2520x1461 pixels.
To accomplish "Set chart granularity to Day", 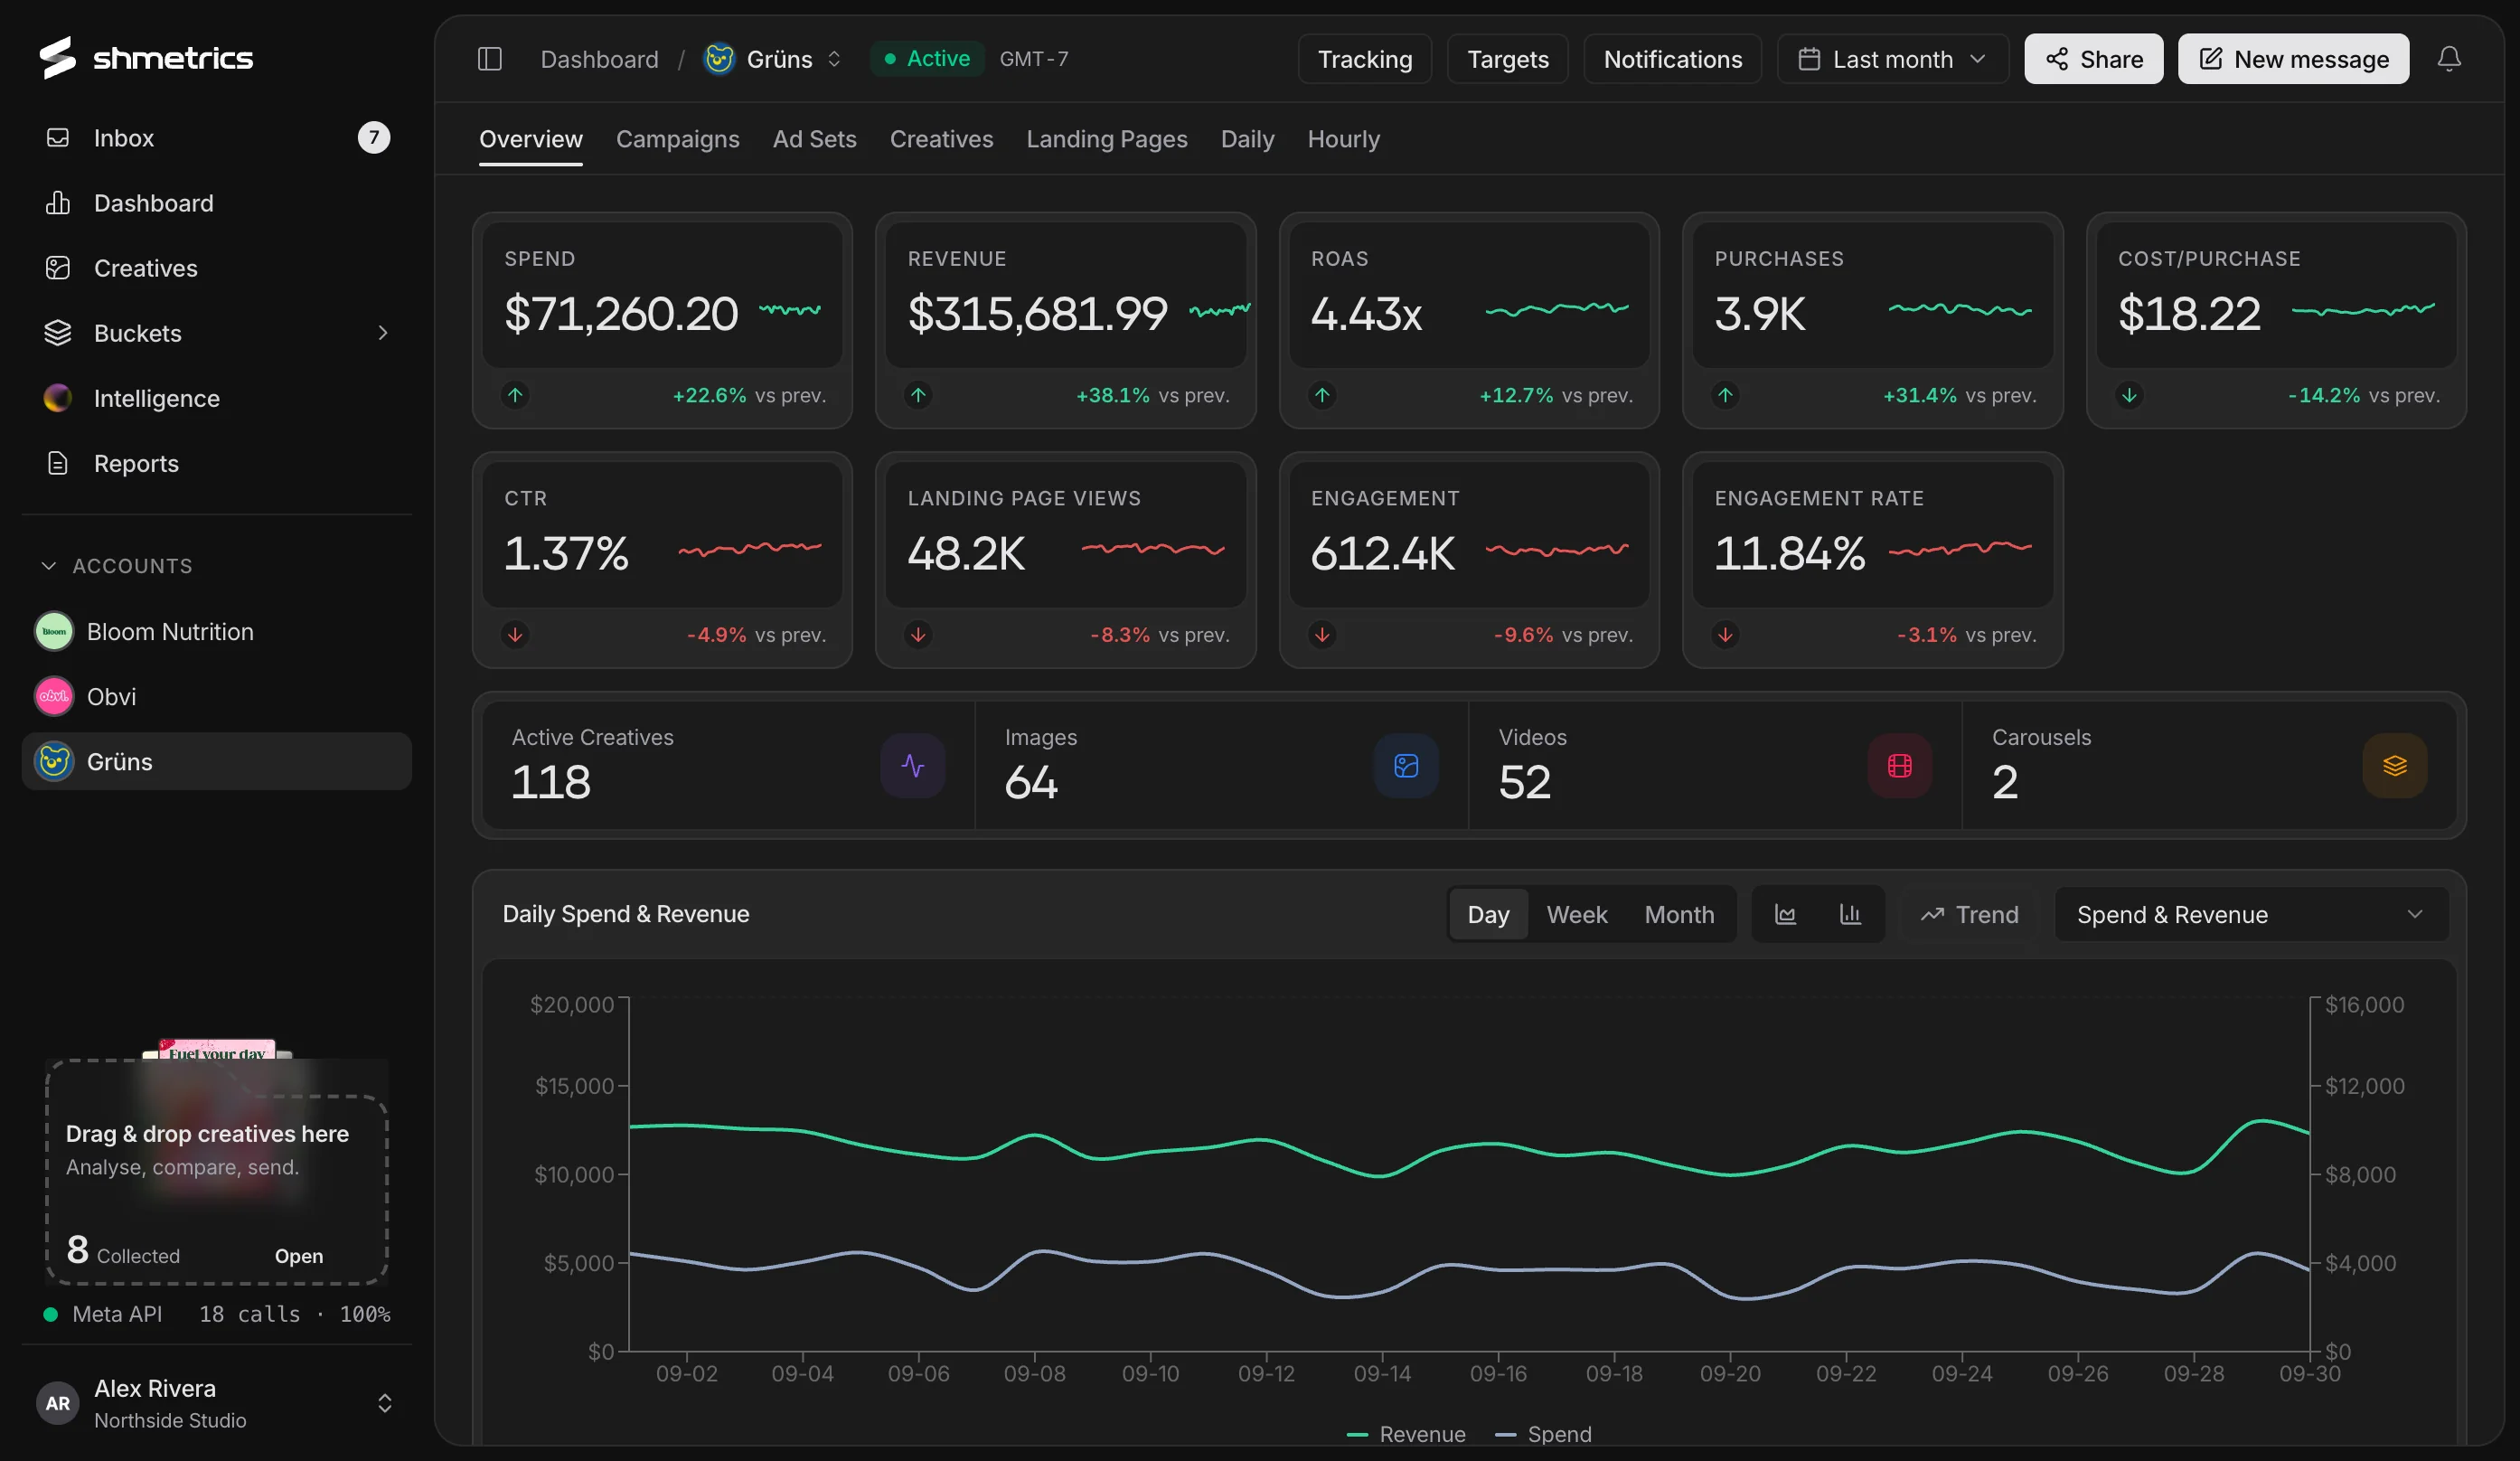I will pos(1488,914).
